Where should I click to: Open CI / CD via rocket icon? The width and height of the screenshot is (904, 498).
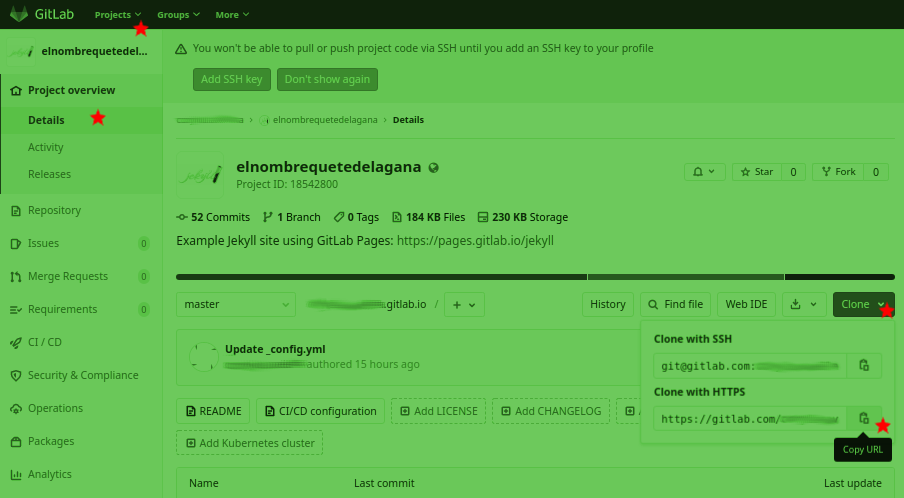pyautogui.click(x=16, y=342)
